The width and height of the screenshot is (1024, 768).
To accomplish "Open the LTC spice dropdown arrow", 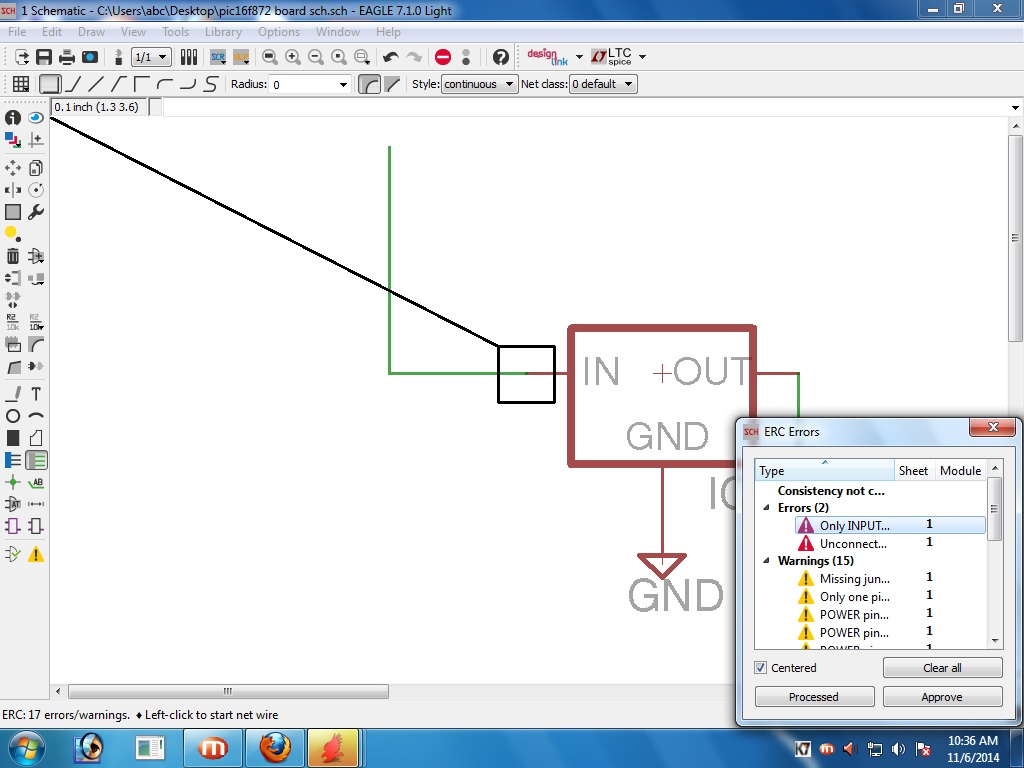I will point(642,57).
